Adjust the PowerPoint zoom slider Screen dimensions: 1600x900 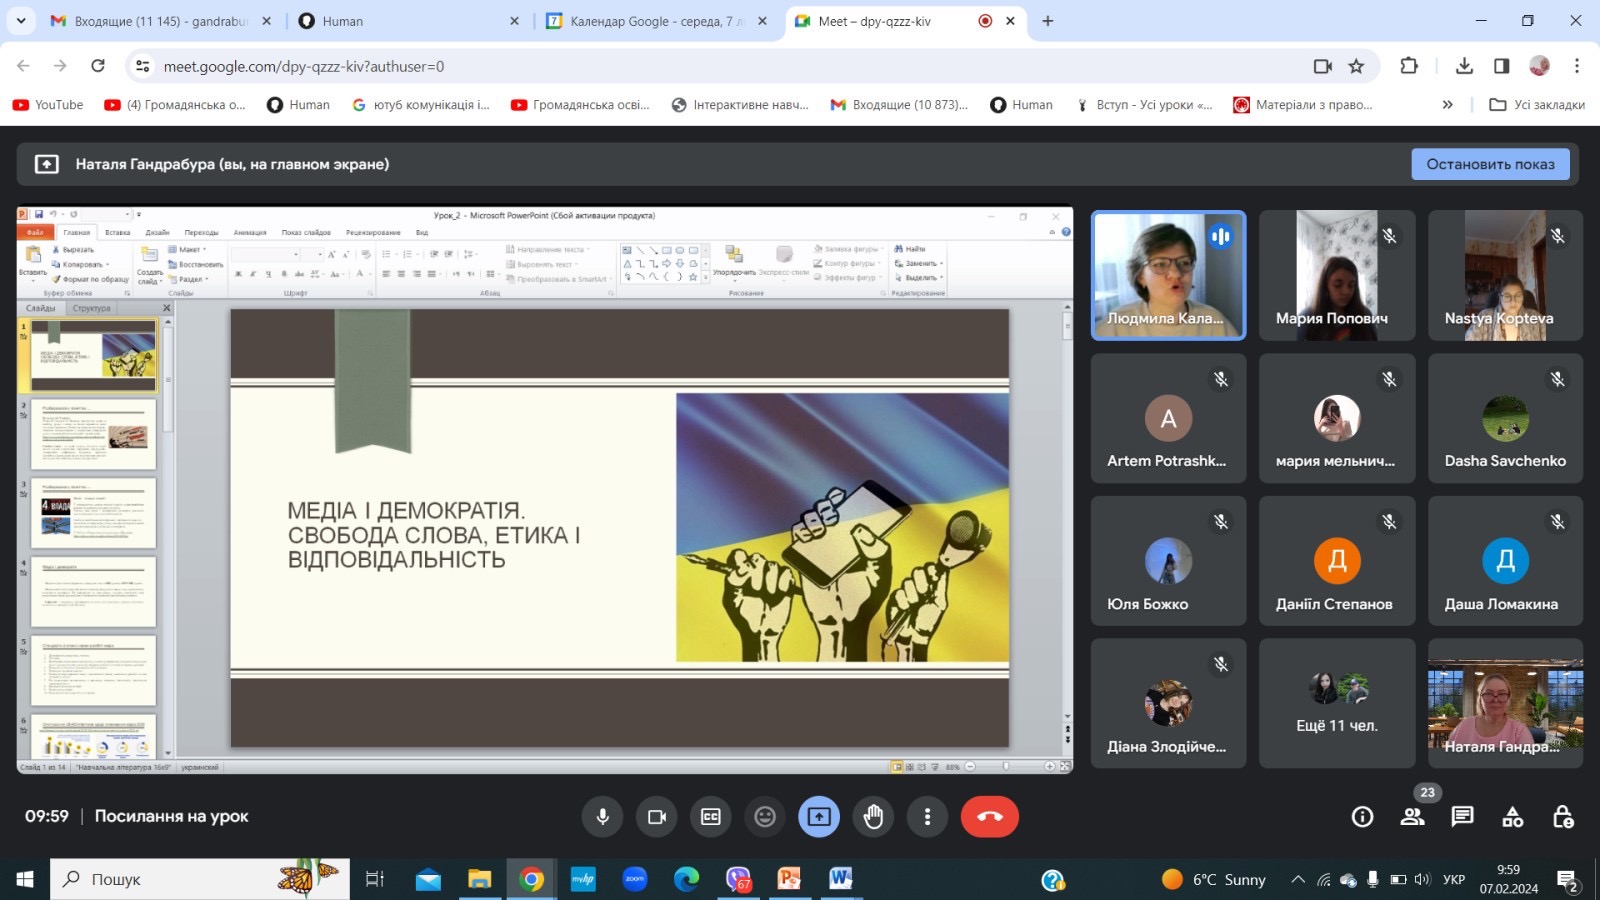[1006, 767]
